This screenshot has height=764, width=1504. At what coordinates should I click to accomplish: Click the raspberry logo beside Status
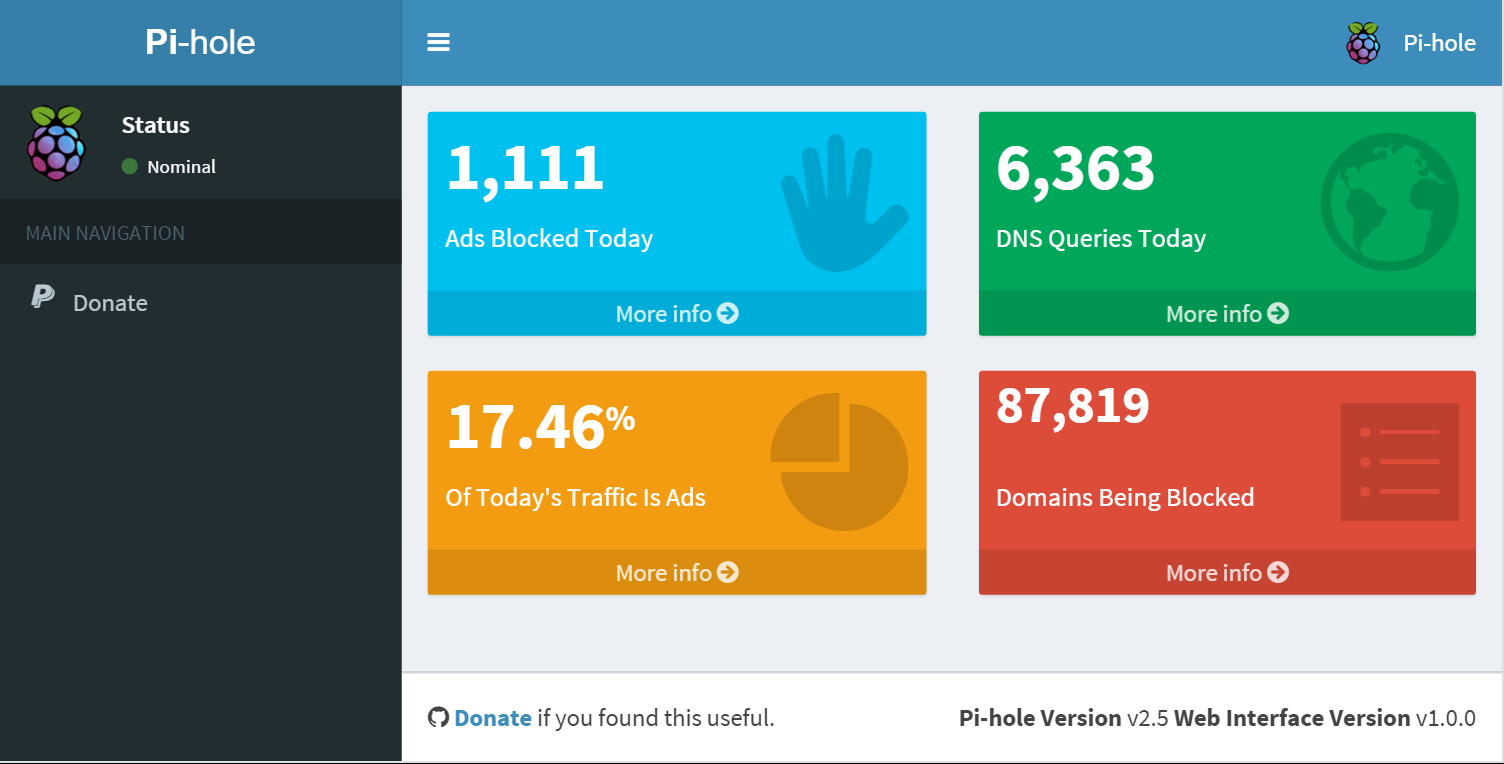pyautogui.click(x=56, y=143)
